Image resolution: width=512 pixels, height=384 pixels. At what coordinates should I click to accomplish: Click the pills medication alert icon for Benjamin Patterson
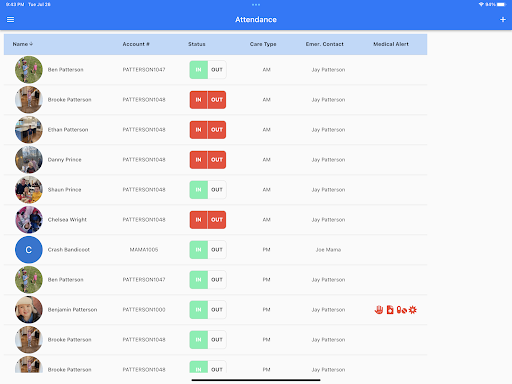click(402, 310)
